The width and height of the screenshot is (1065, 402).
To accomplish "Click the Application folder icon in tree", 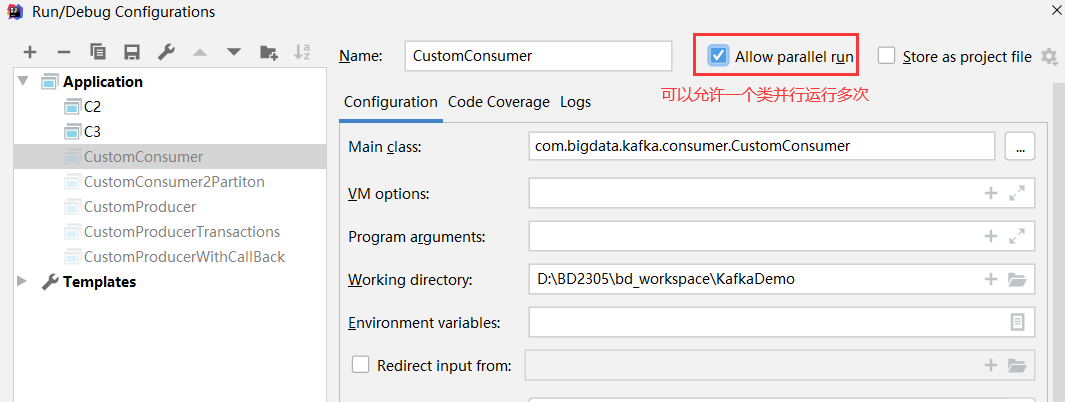I will 50,82.
